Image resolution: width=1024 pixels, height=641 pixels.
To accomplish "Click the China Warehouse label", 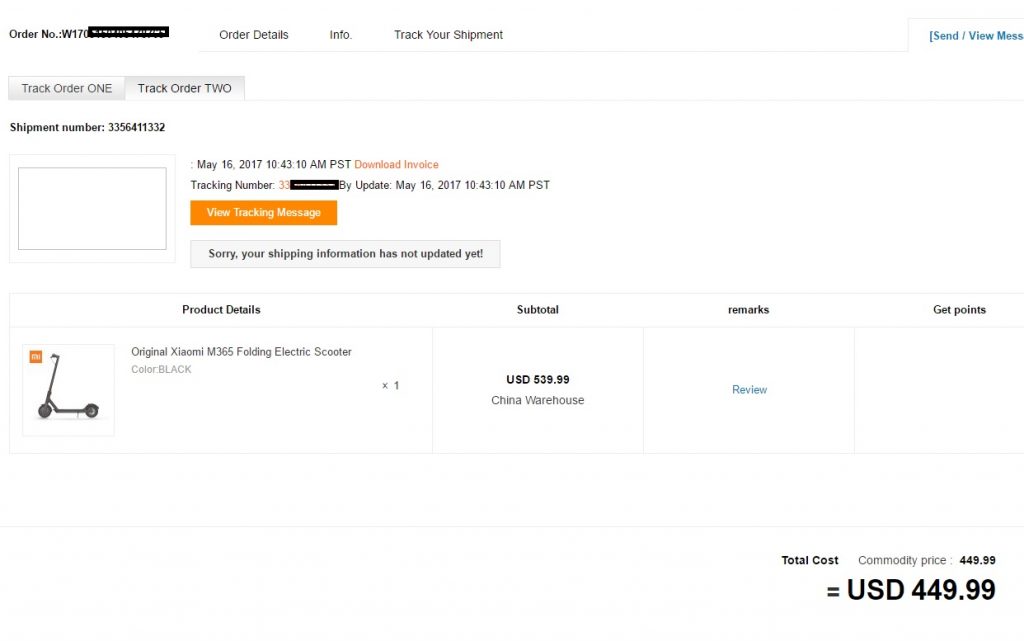I will click(537, 400).
